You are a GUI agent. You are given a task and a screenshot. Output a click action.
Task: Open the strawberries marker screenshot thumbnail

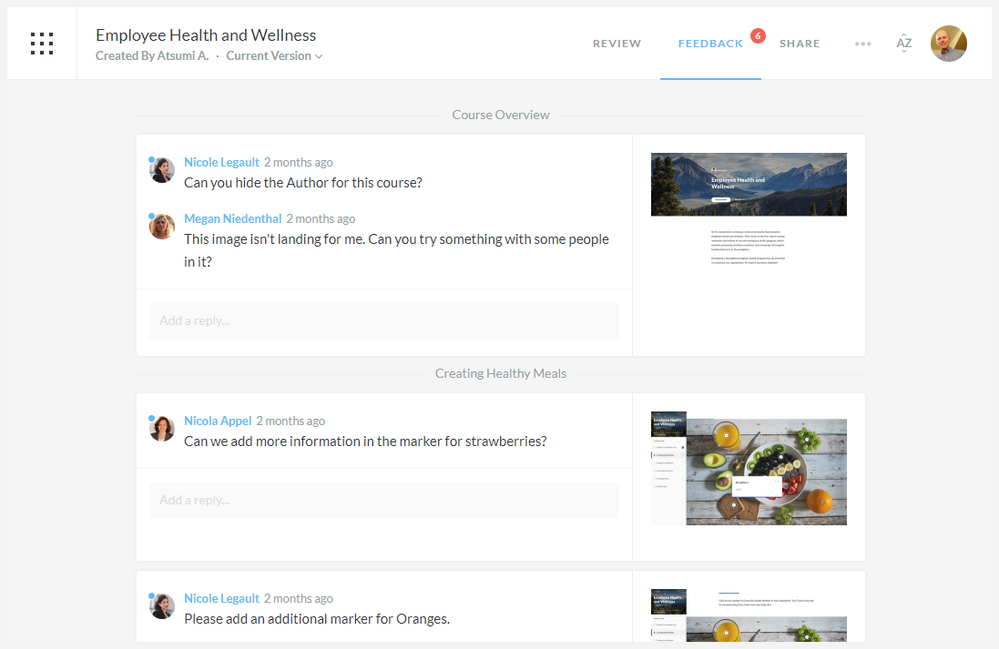(749, 468)
